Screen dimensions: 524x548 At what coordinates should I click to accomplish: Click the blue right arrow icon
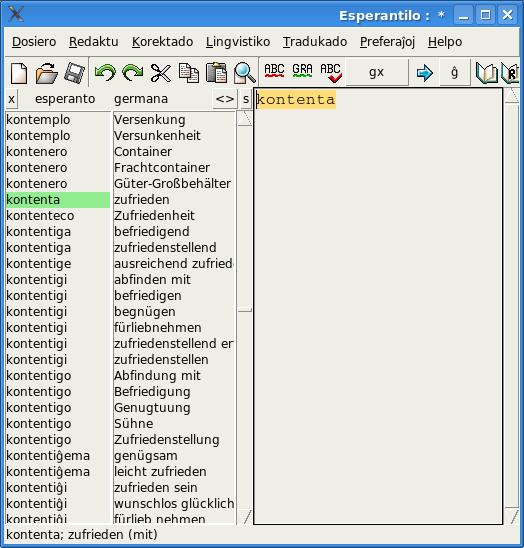pos(425,73)
